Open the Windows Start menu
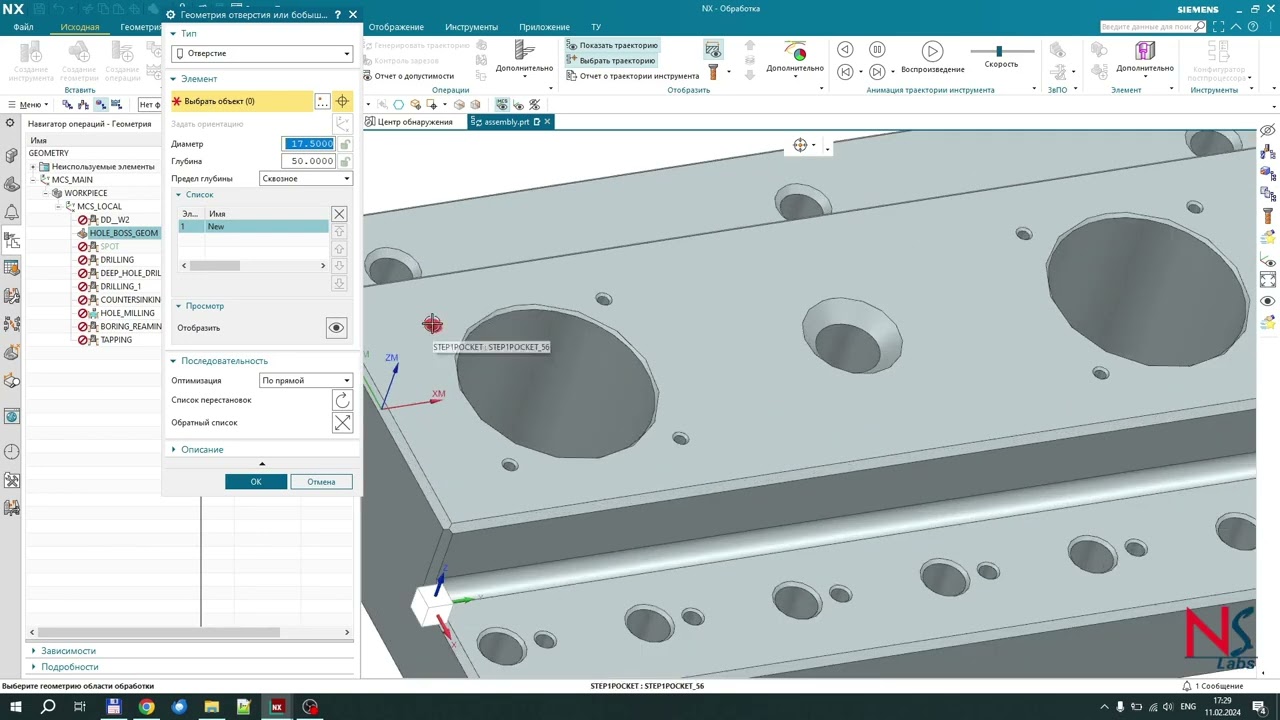The width and height of the screenshot is (1280, 720). 15,707
